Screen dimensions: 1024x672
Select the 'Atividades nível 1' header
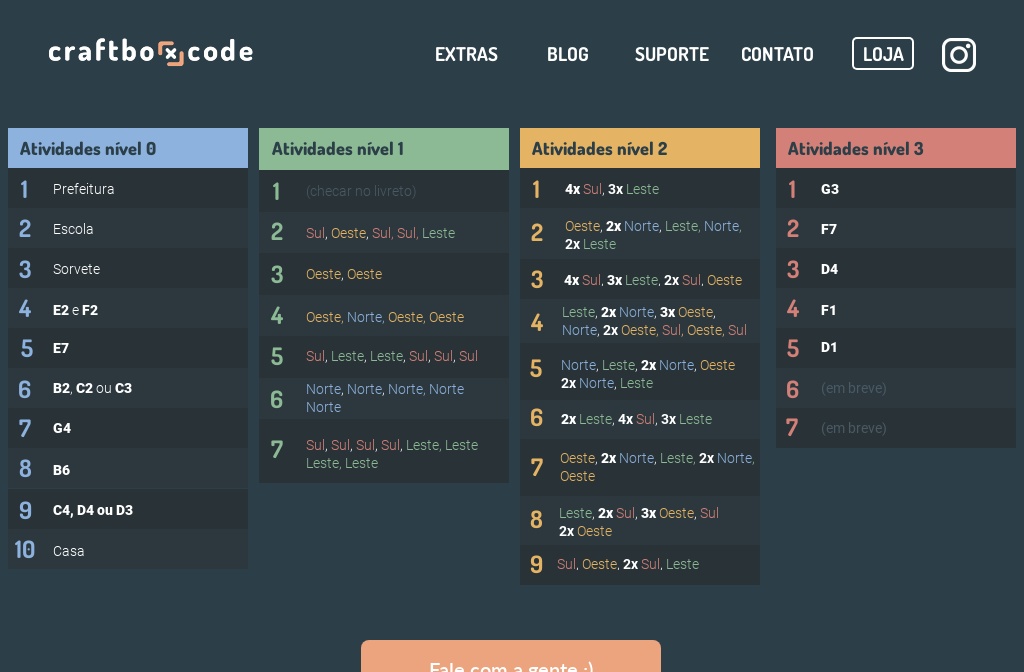click(384, 148)
